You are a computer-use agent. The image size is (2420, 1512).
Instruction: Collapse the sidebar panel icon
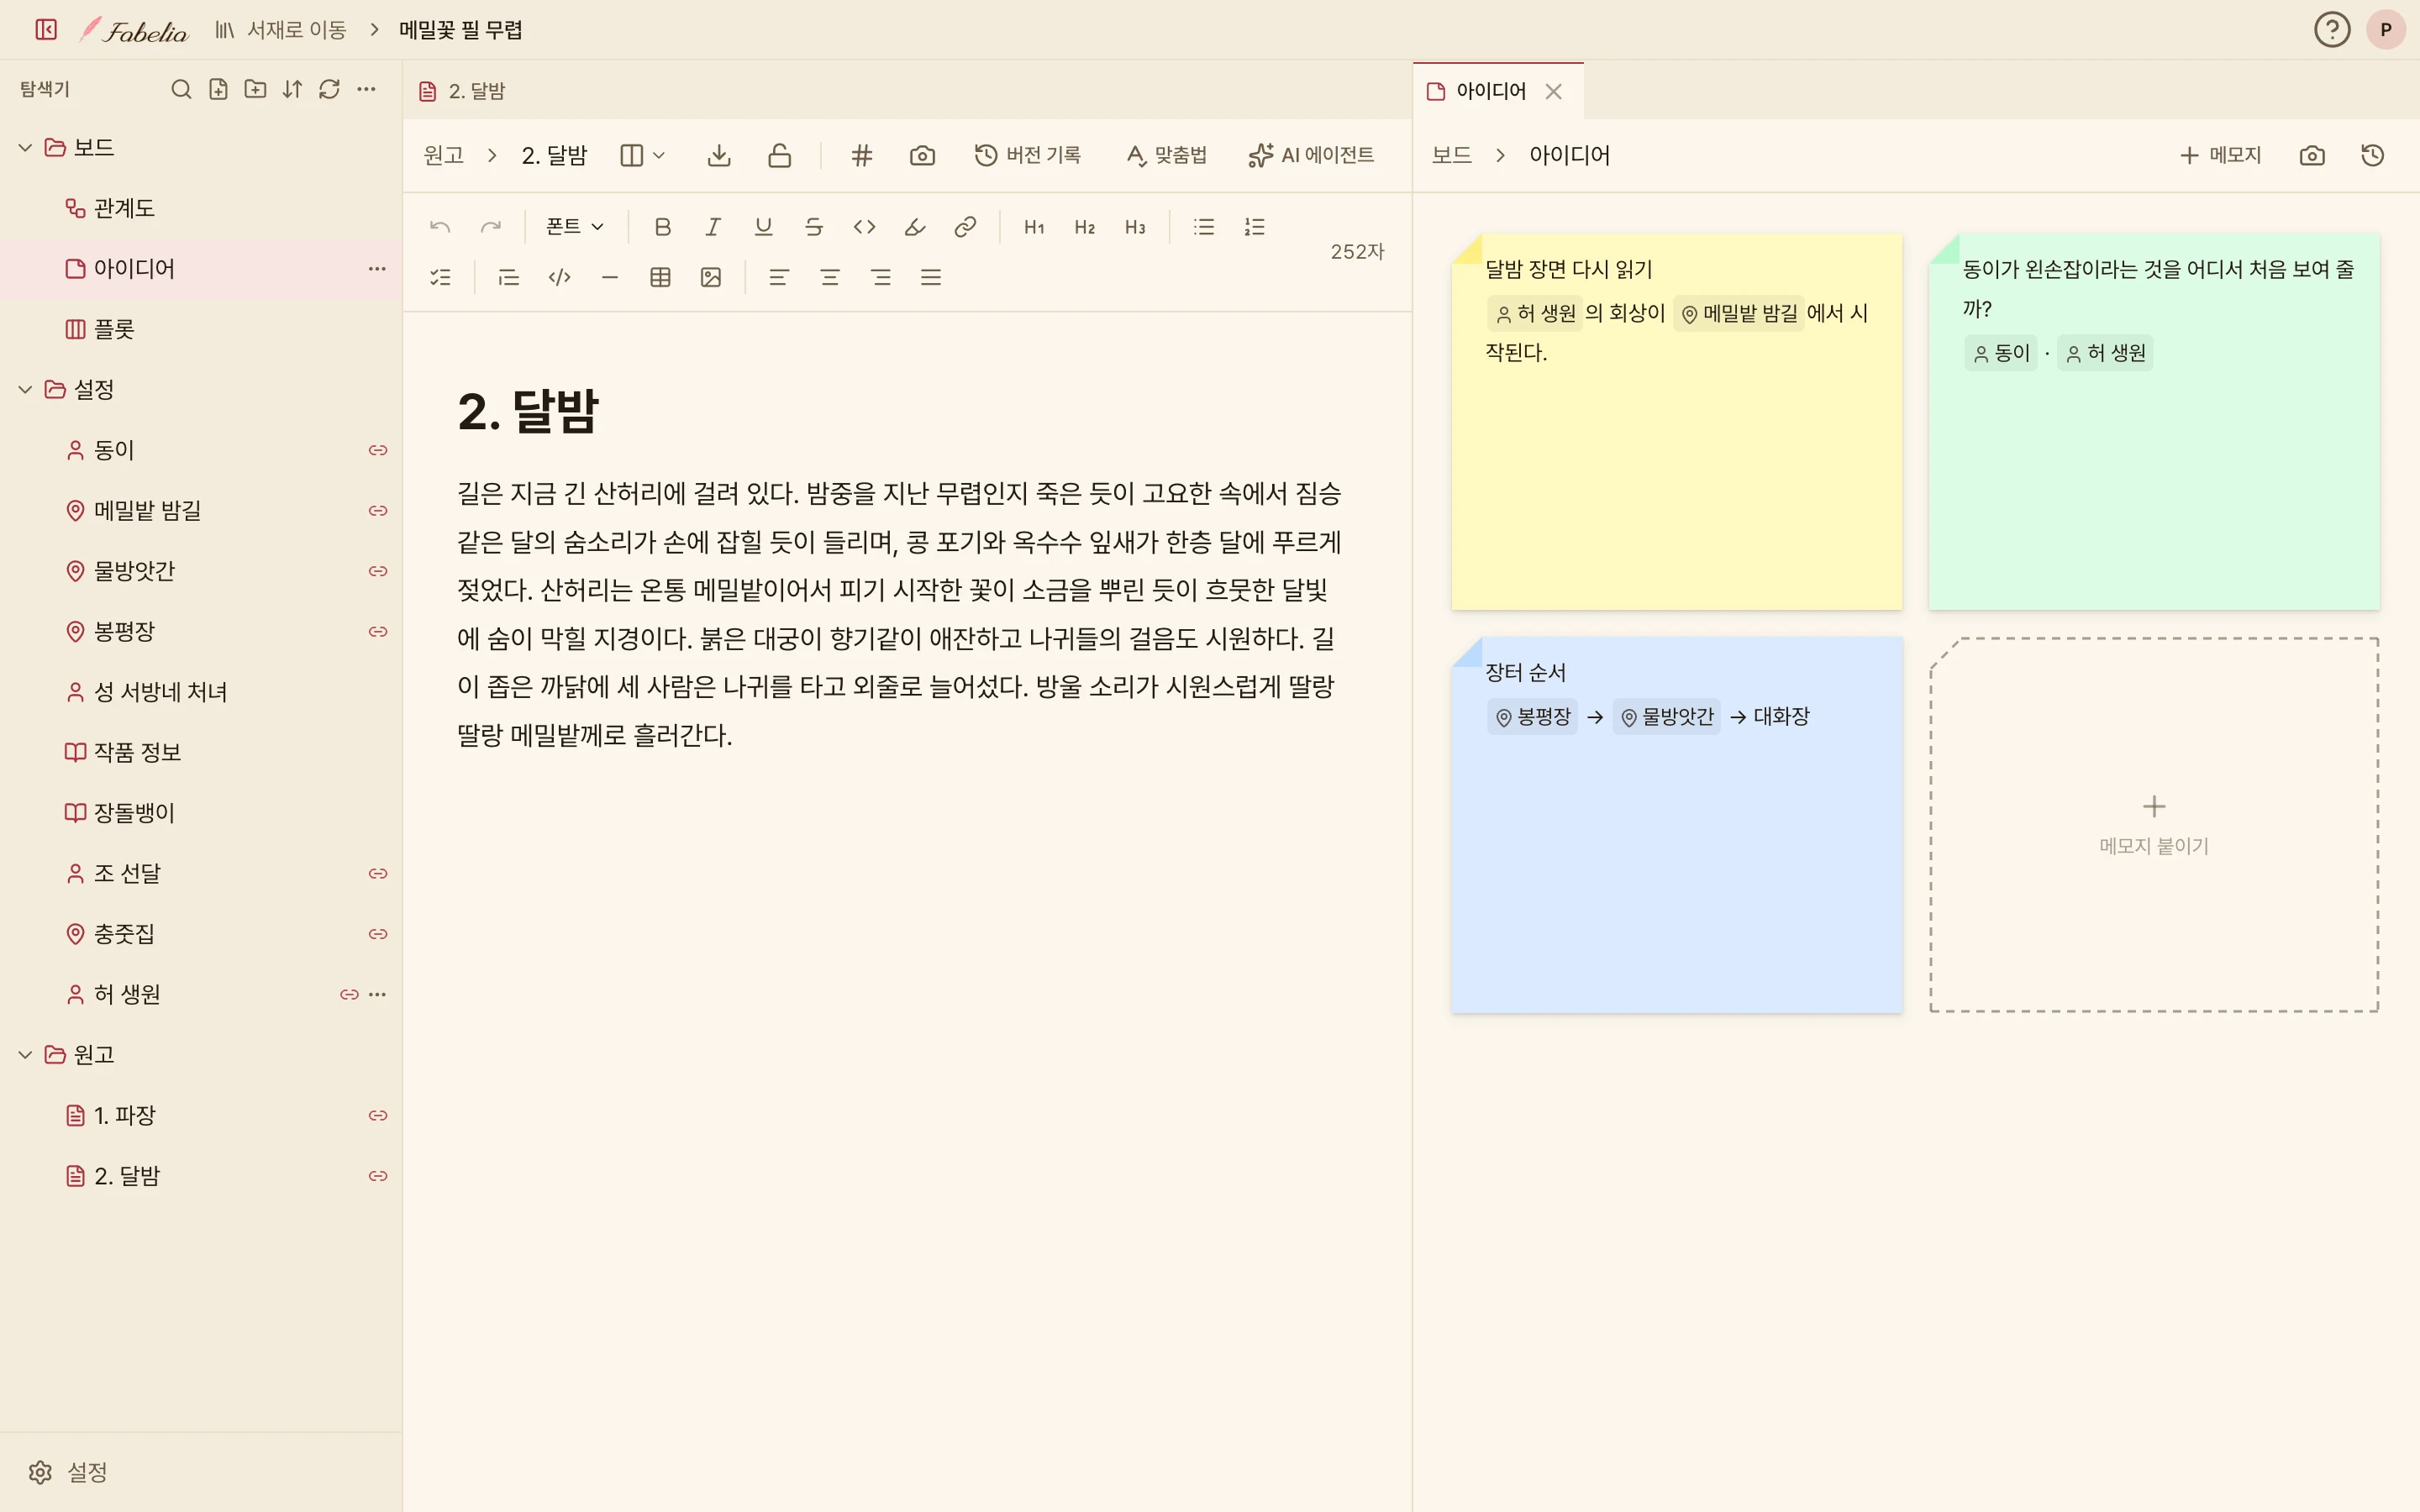pos(46,30)
